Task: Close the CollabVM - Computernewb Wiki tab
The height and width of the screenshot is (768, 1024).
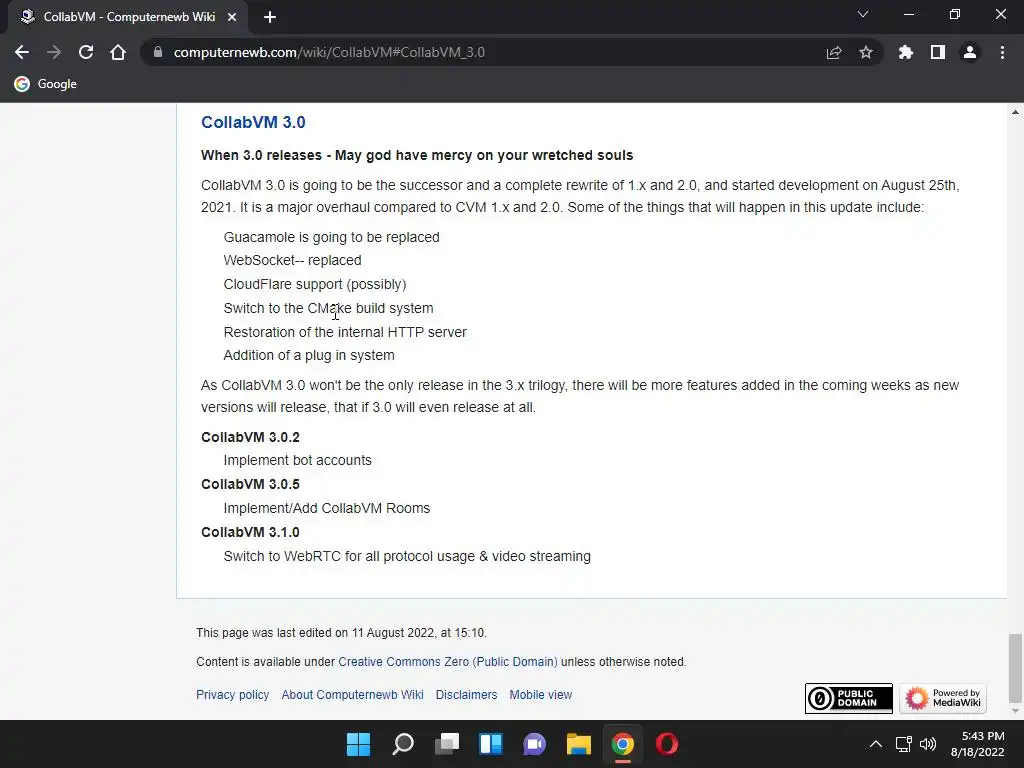Action: 232,17
